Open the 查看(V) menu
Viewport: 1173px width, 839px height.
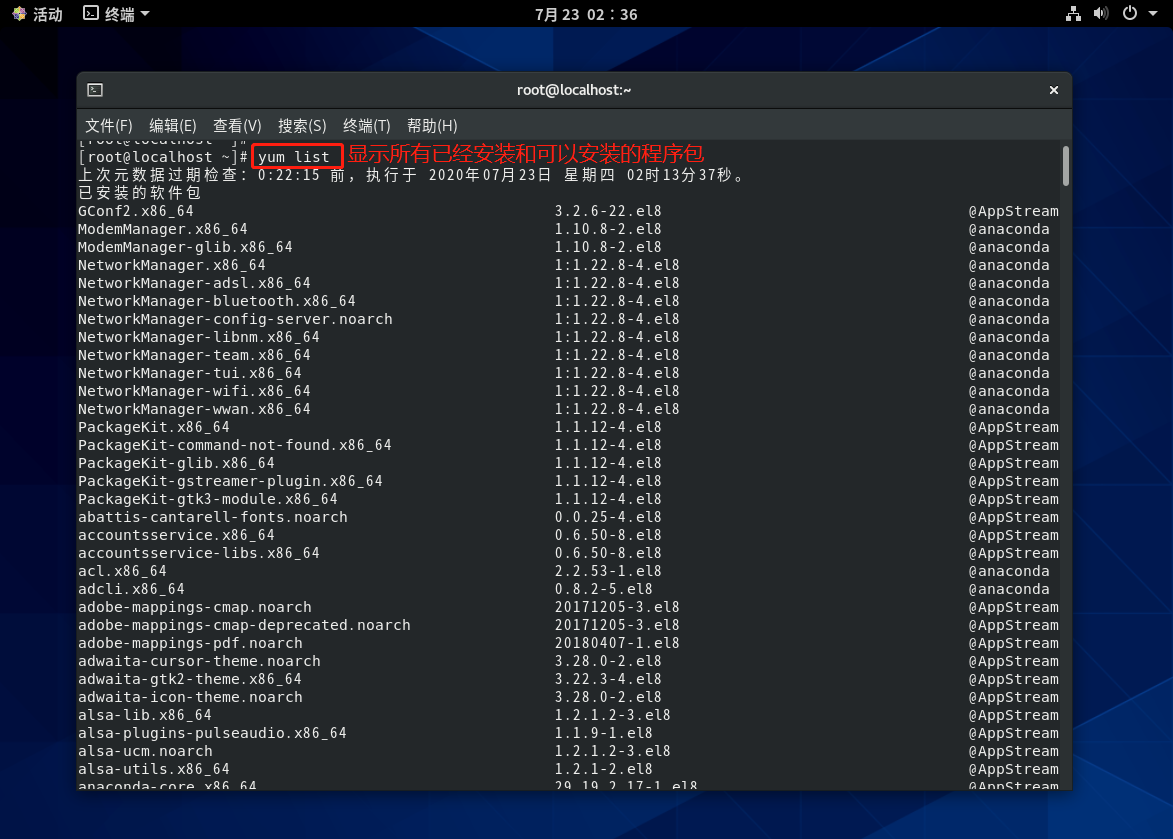(x=237, y=125)
